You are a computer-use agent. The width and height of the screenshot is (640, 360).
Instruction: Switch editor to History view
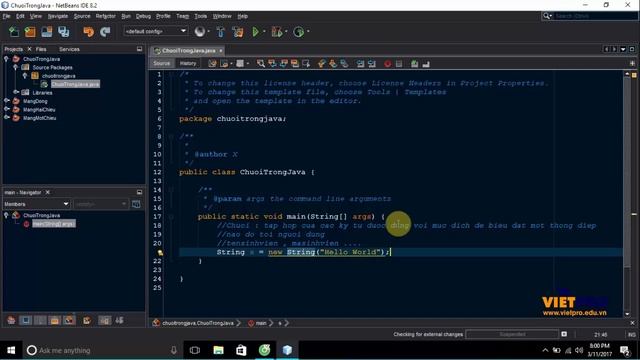[x=188, y=63]
